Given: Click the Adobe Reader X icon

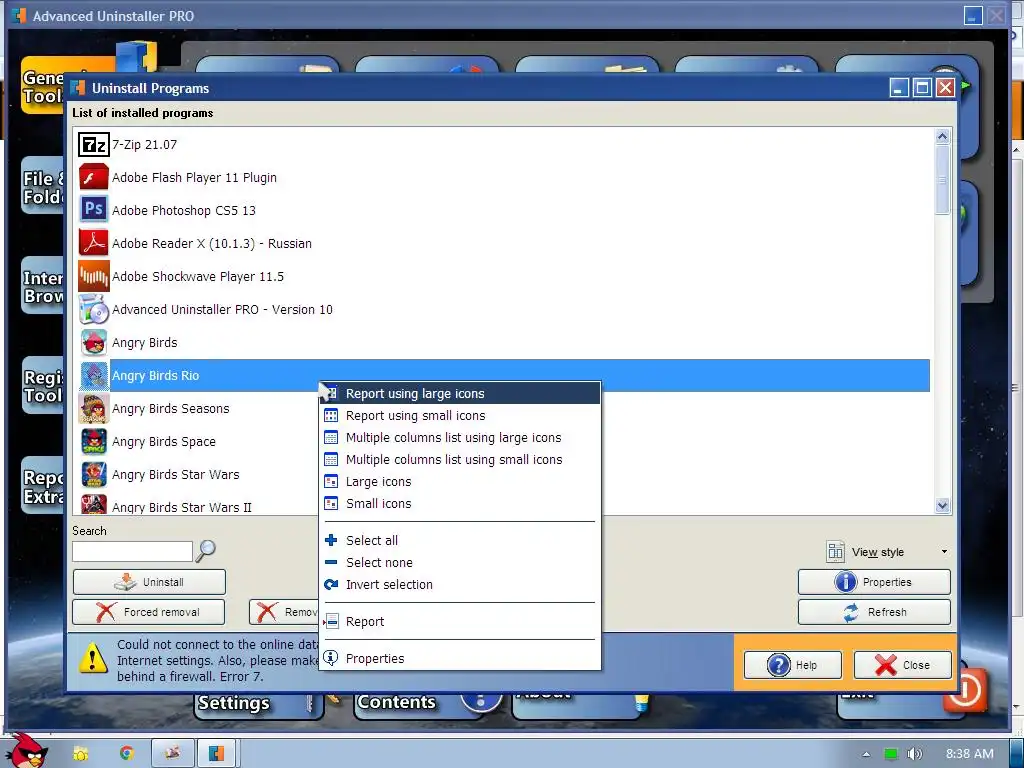Looking at the screenshot, I should click(93, 243).
